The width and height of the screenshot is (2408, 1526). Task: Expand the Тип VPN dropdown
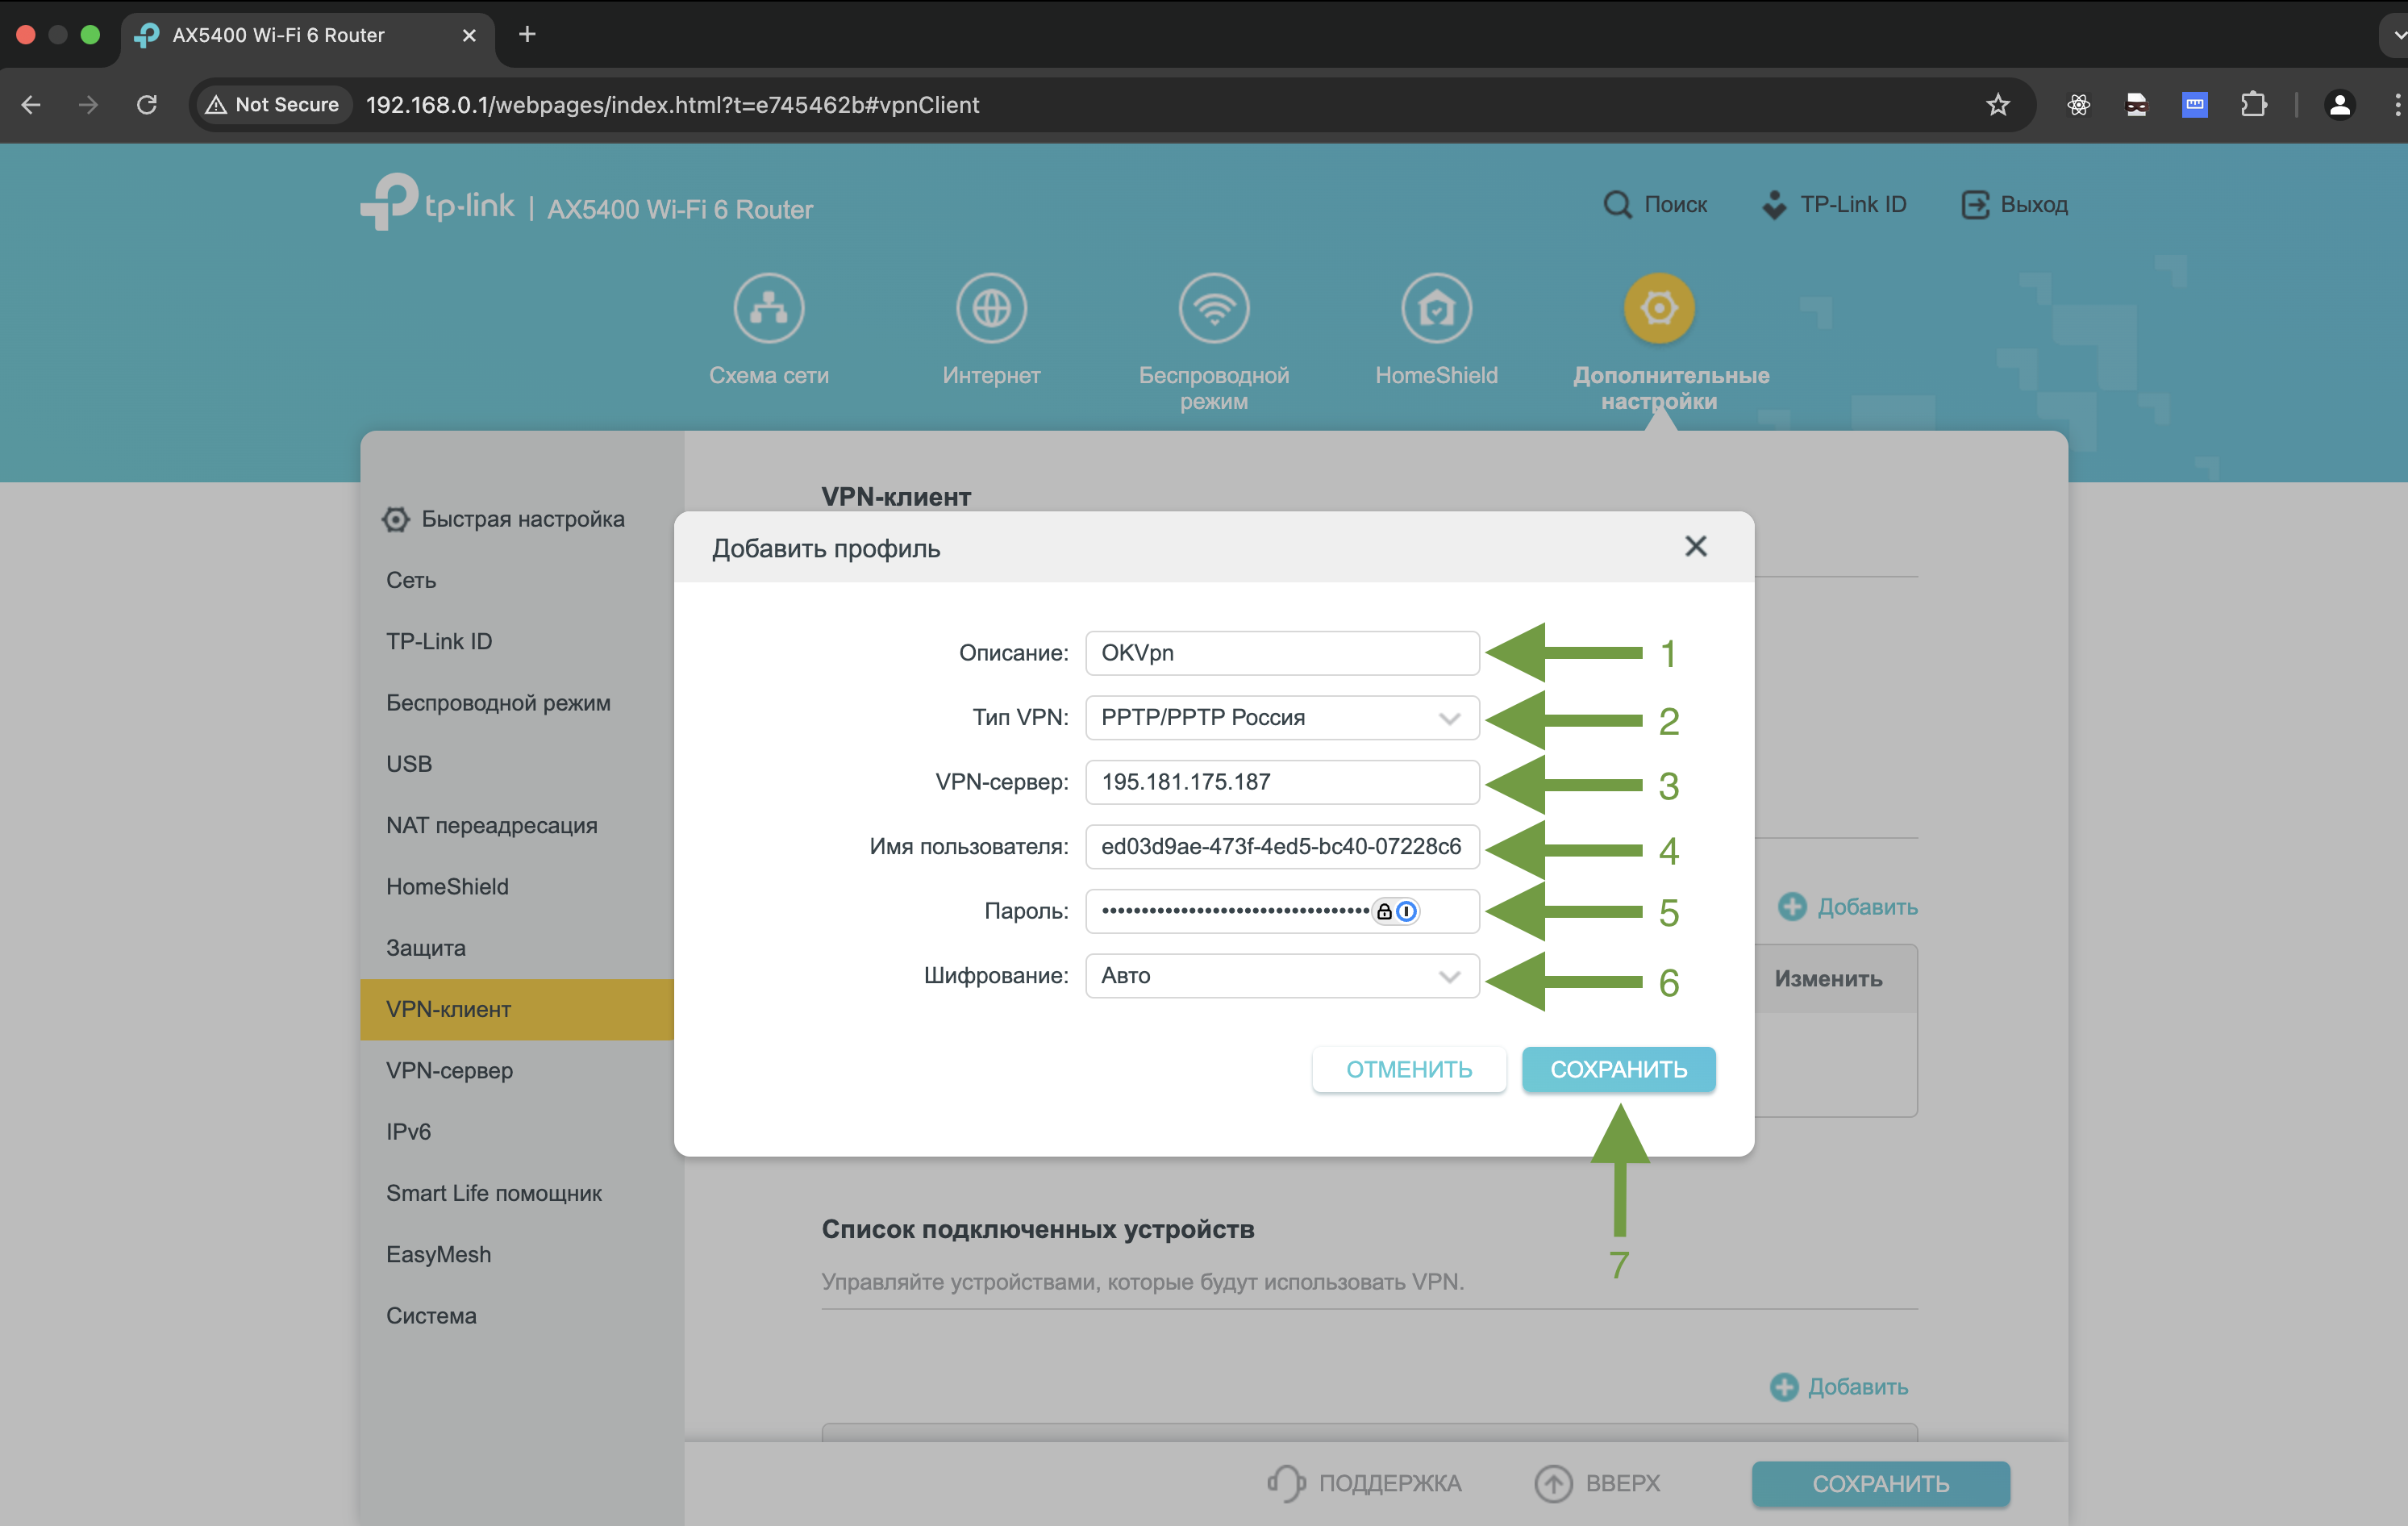[x=1448, y=718]
